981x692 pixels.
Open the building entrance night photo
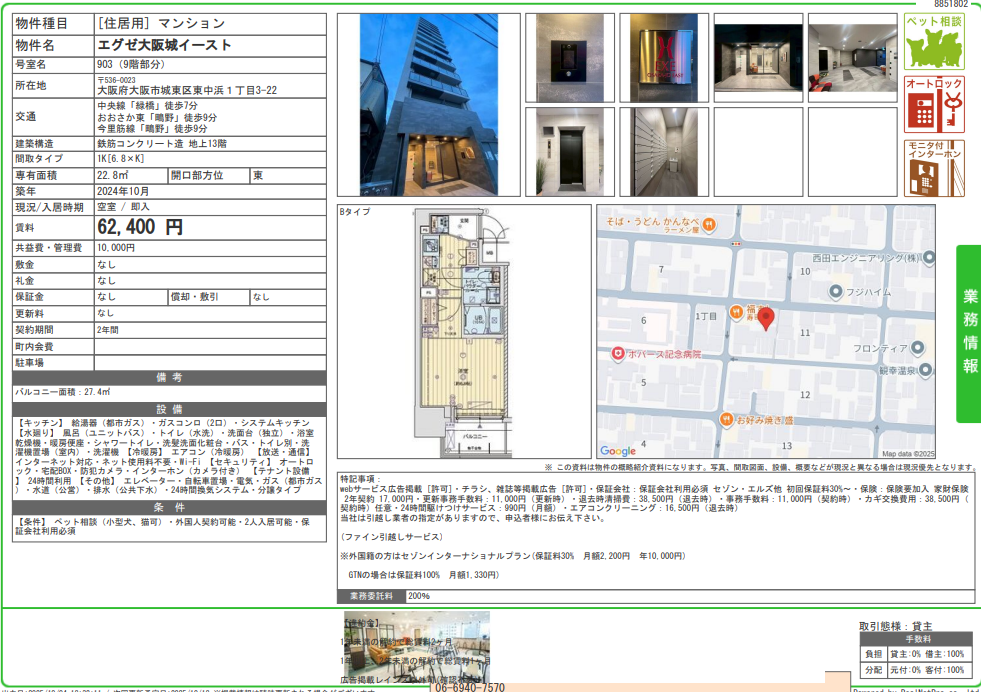tap(757, 57)
